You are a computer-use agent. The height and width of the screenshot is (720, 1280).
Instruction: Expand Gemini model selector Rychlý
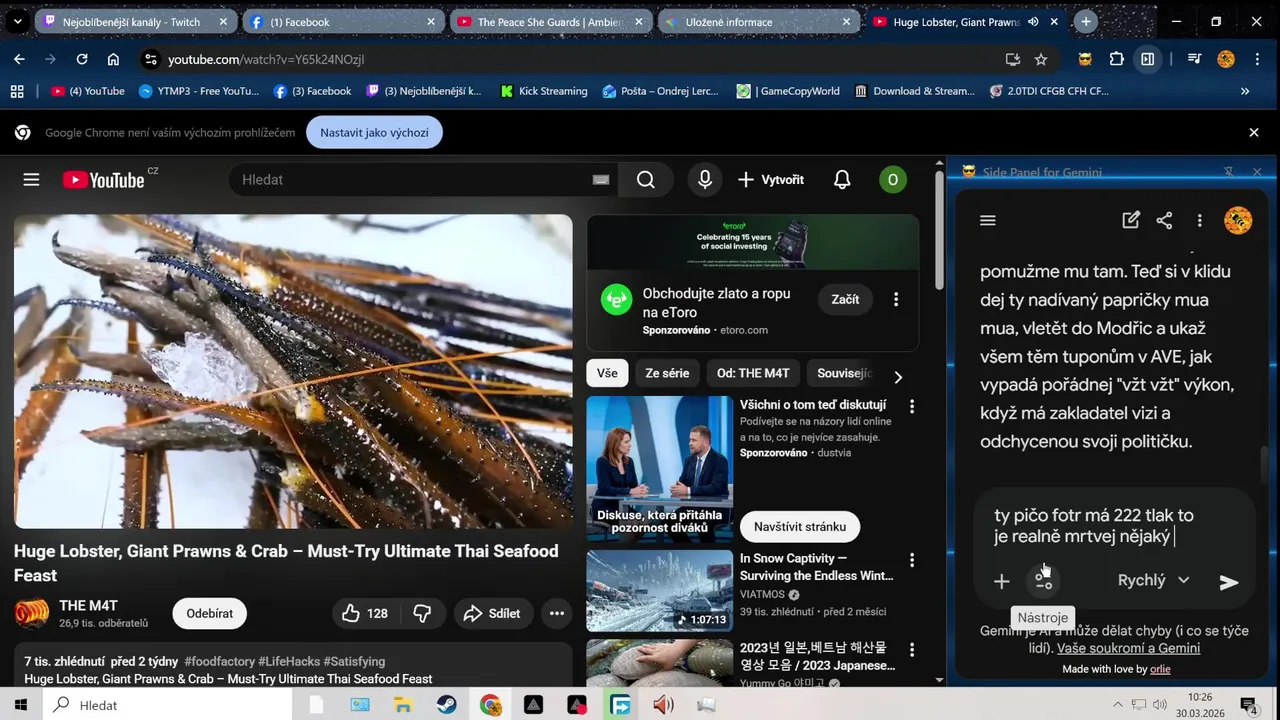[x=1154, y=581]
